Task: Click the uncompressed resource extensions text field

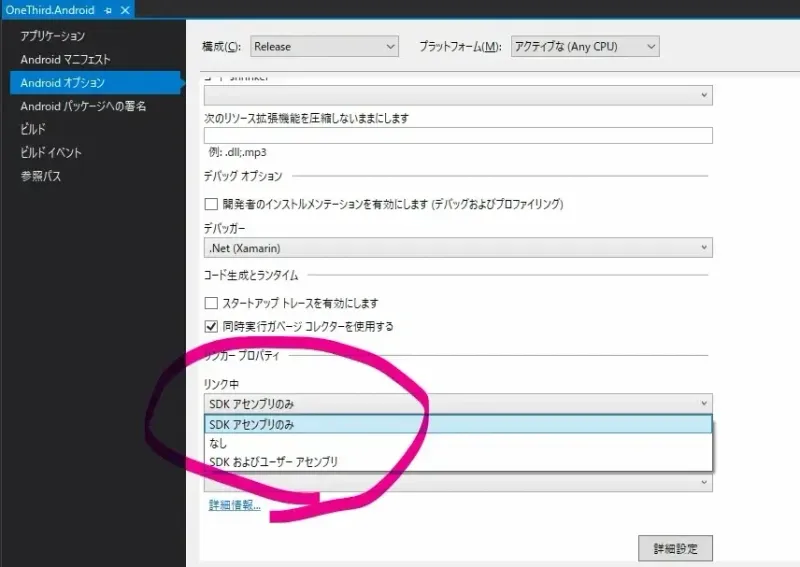Action: coord(457,136)
